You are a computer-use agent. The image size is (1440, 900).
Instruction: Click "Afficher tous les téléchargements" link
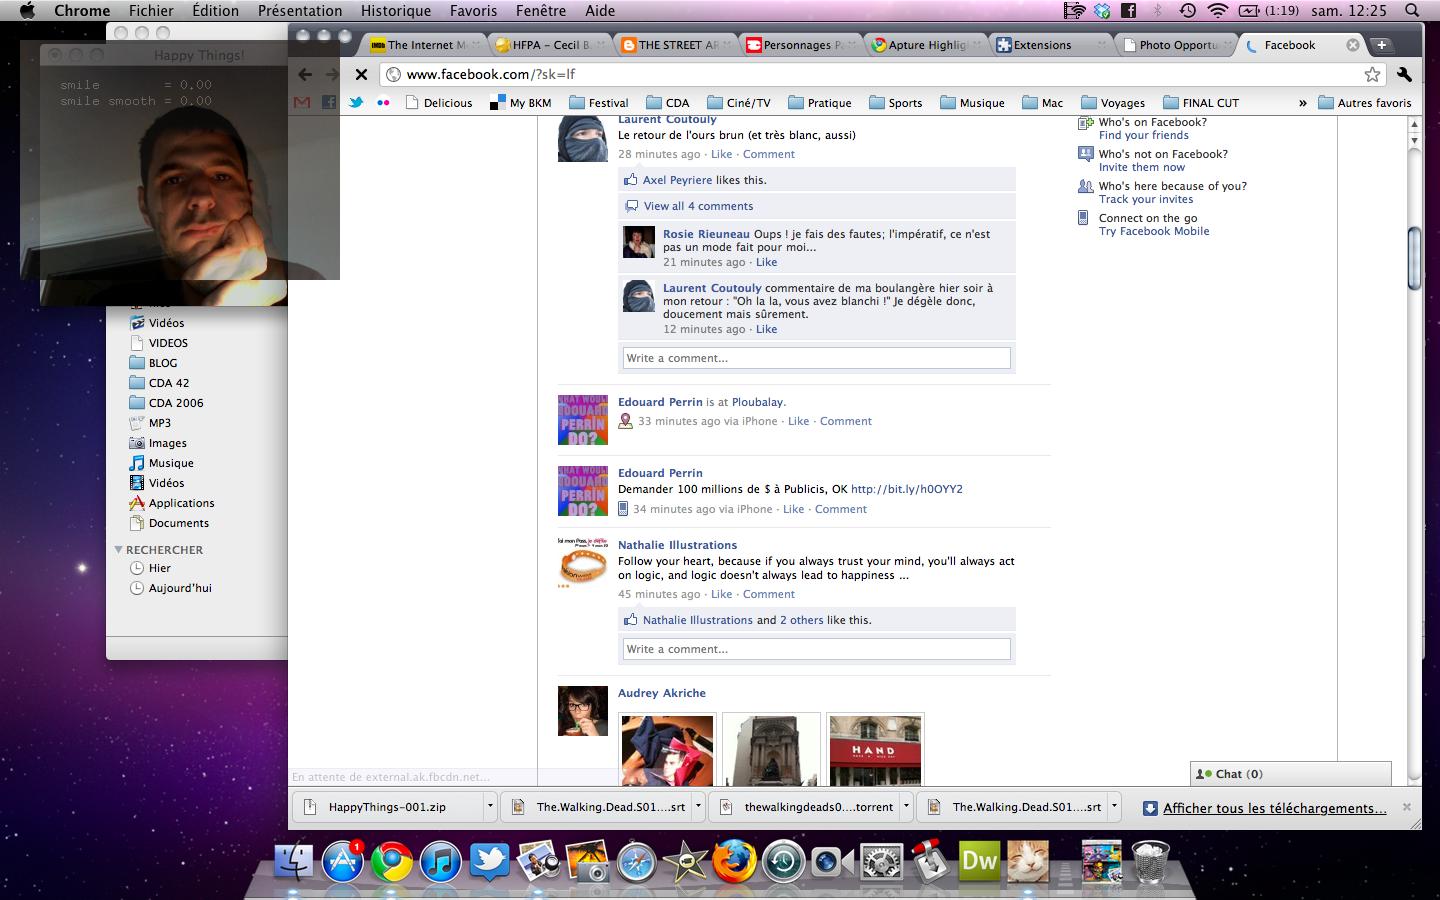pos(1274,808)
